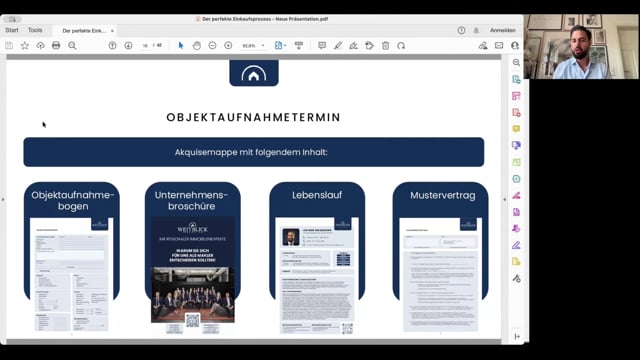Viewport: 640px width, 360px height.
Task: Expand the left navigation pane arrow
Action: [3, 200]
